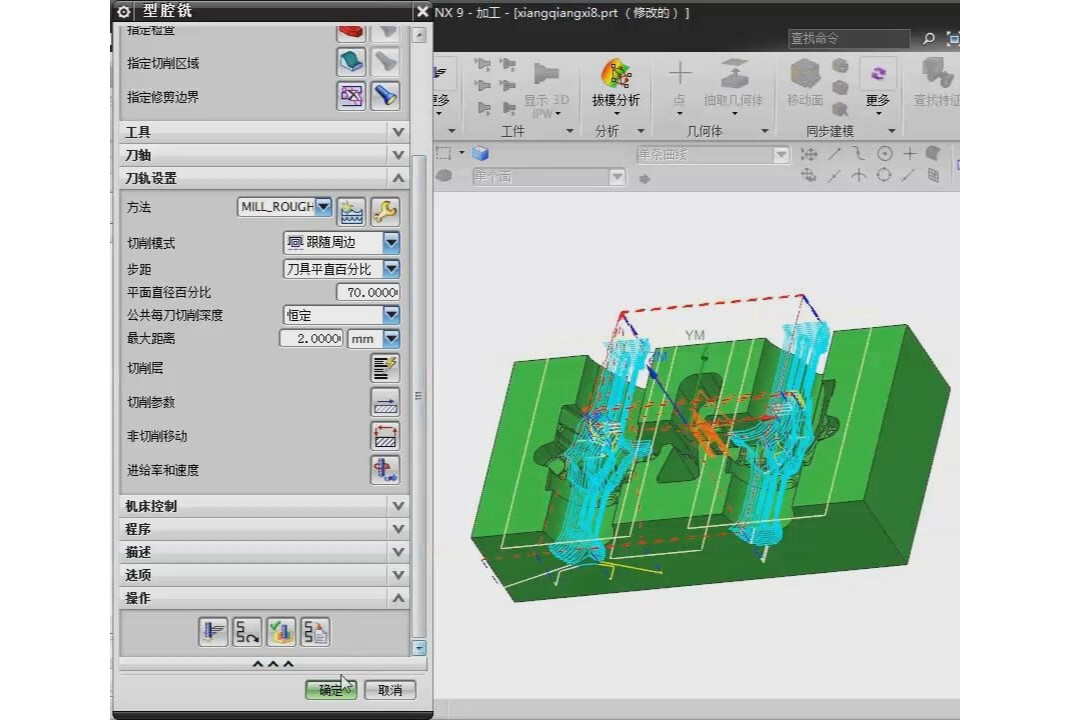Image resolution: width=1080 pixels, height=720 pixels.
Task: Click the OK (确定) button
Action: [x=331, y=690]
